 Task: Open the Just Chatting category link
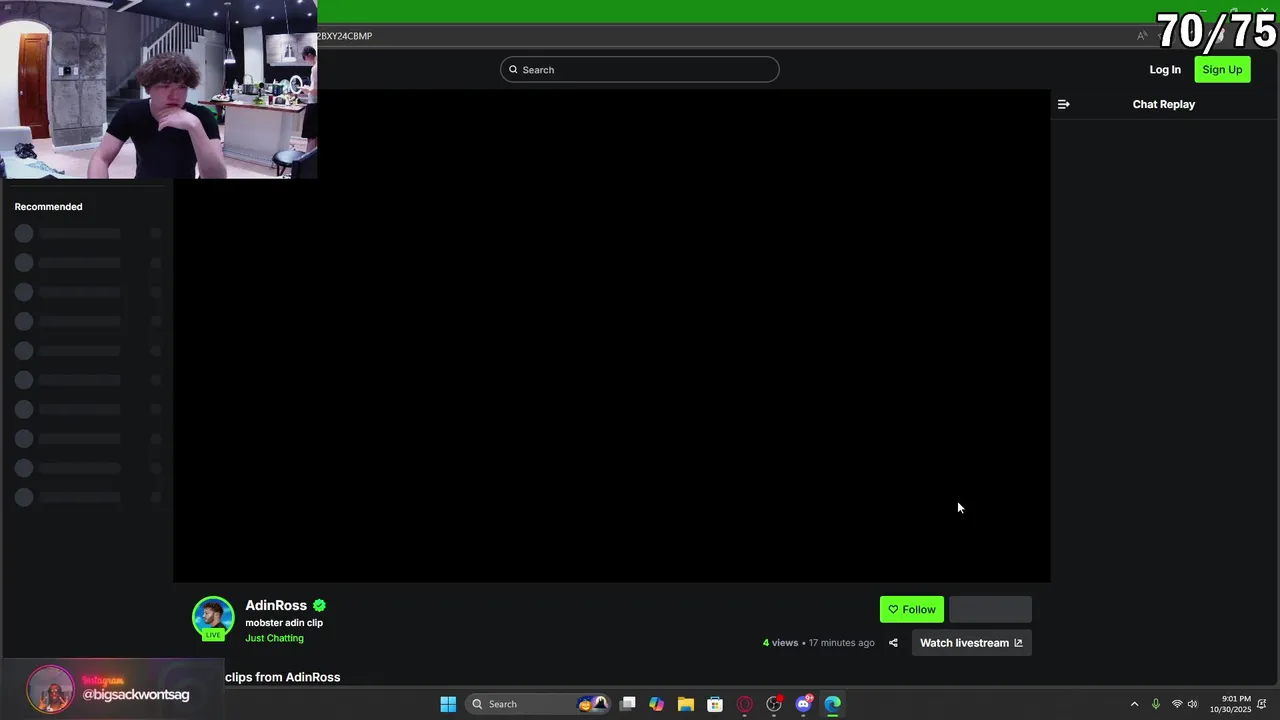point(274,638)
